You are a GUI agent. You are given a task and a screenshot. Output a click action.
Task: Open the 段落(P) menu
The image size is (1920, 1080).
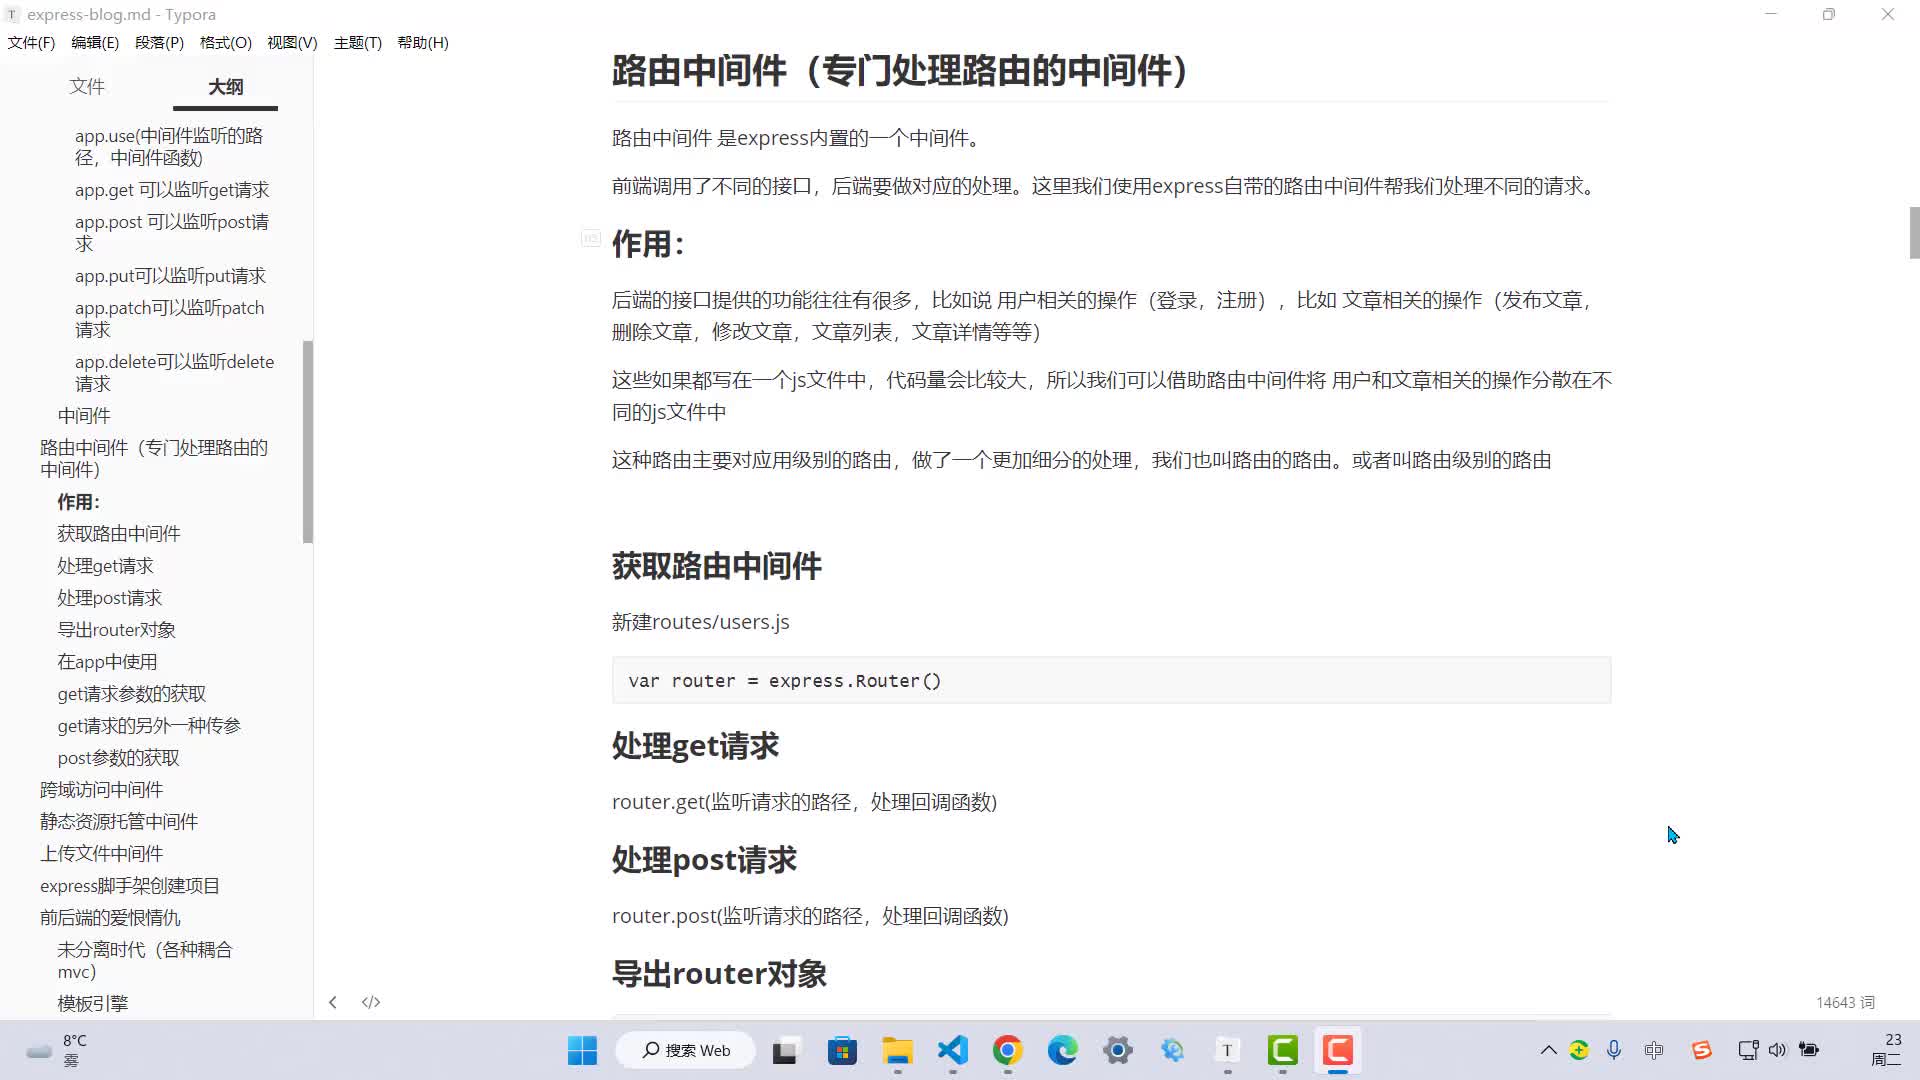(x=159, y=42)
